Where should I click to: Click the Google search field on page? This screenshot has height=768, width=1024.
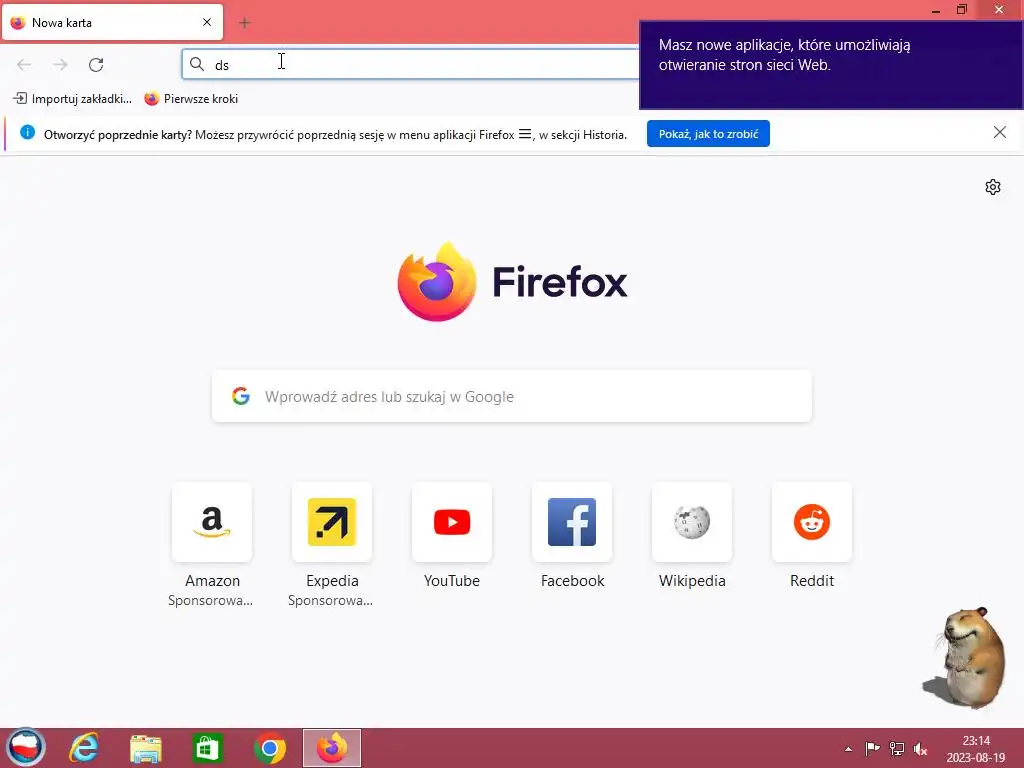[512, 396]
